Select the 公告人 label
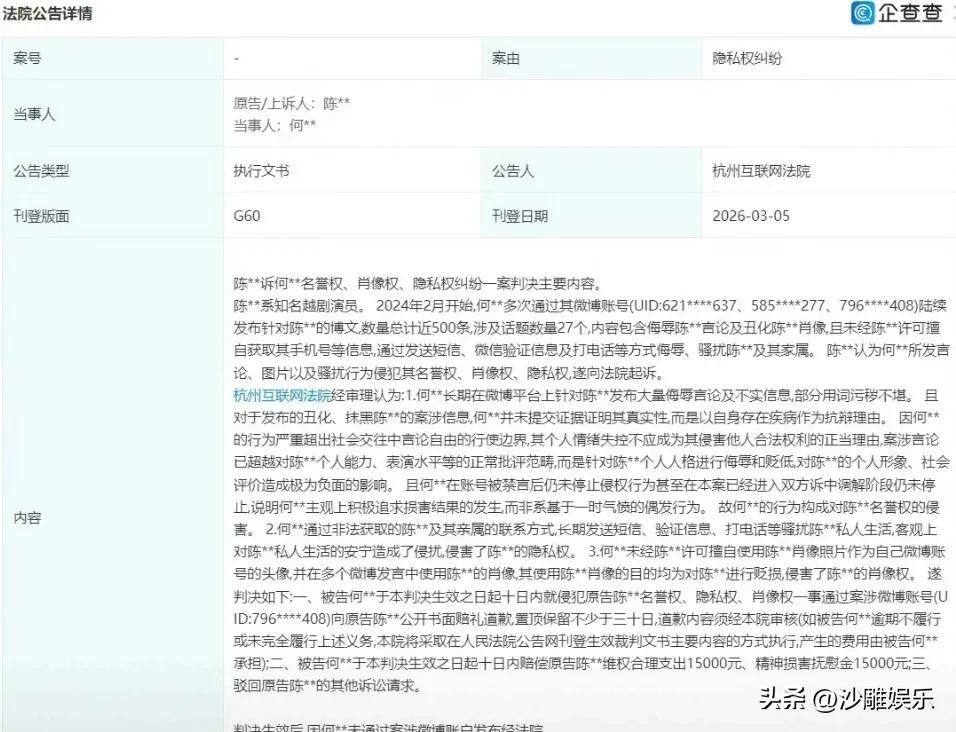 [513, 171]
